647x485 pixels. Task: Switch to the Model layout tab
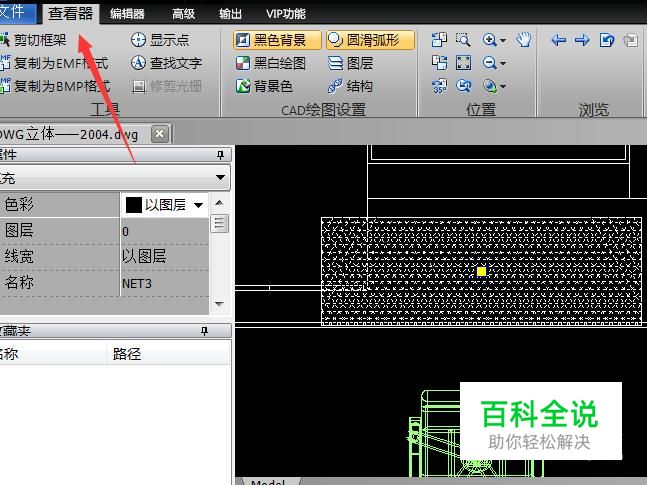268,481
